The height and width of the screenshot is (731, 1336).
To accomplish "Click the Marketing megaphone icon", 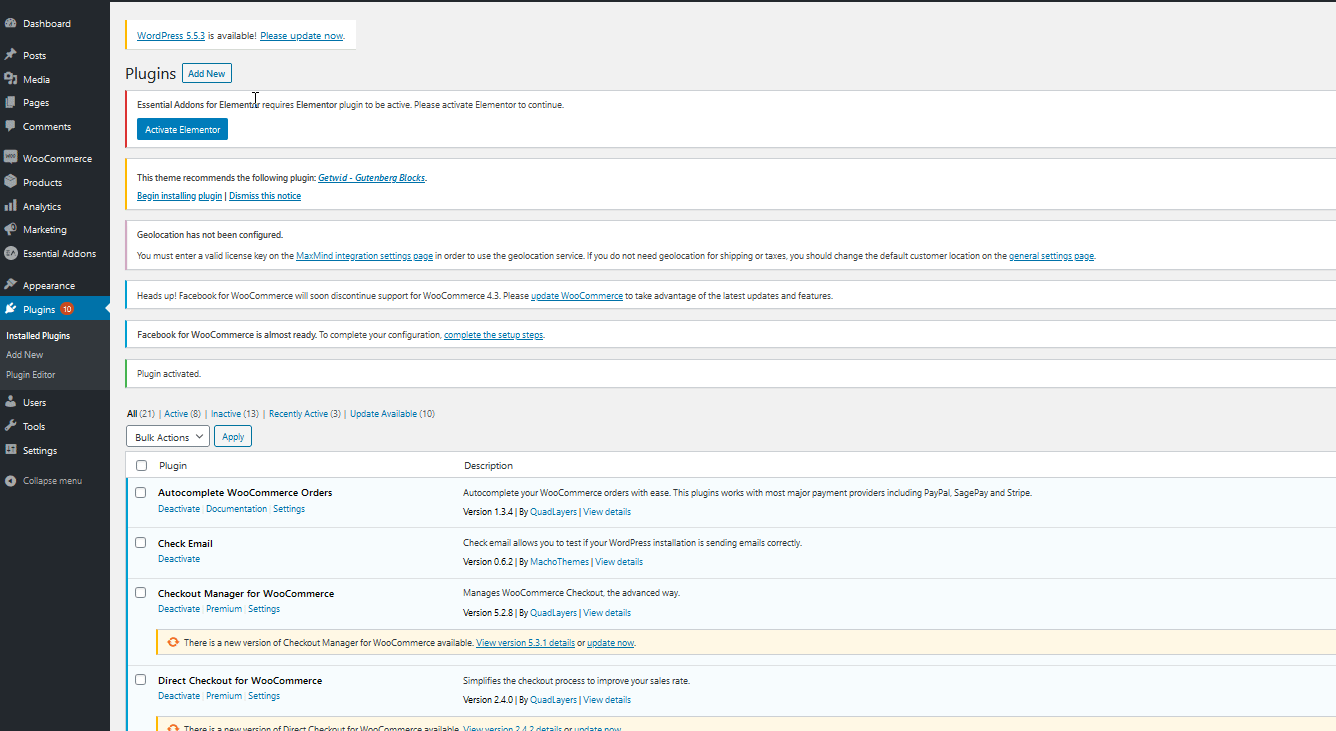I will (x=11, y=229).
